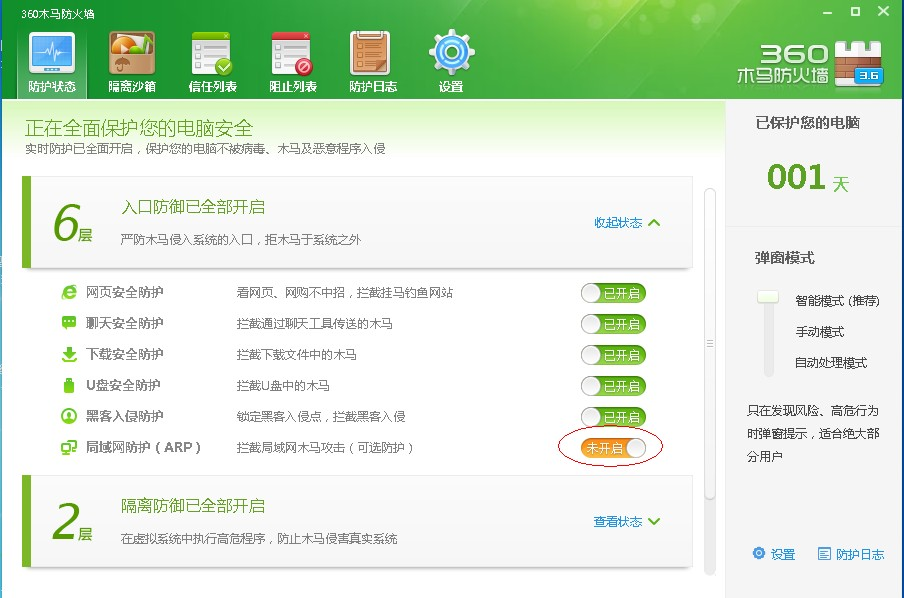
Task: Open the 信任列表 trust list icon
Action: click(212, 53)
